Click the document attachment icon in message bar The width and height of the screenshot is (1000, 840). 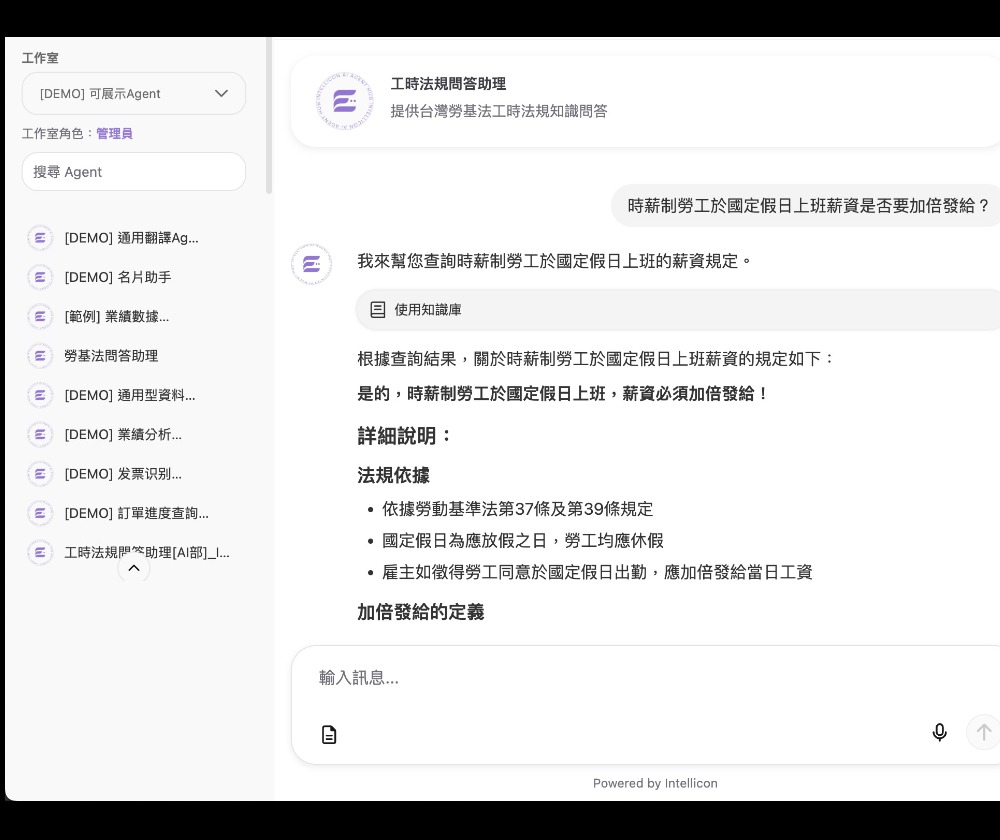pyautogui.click(x=329, y=734)
